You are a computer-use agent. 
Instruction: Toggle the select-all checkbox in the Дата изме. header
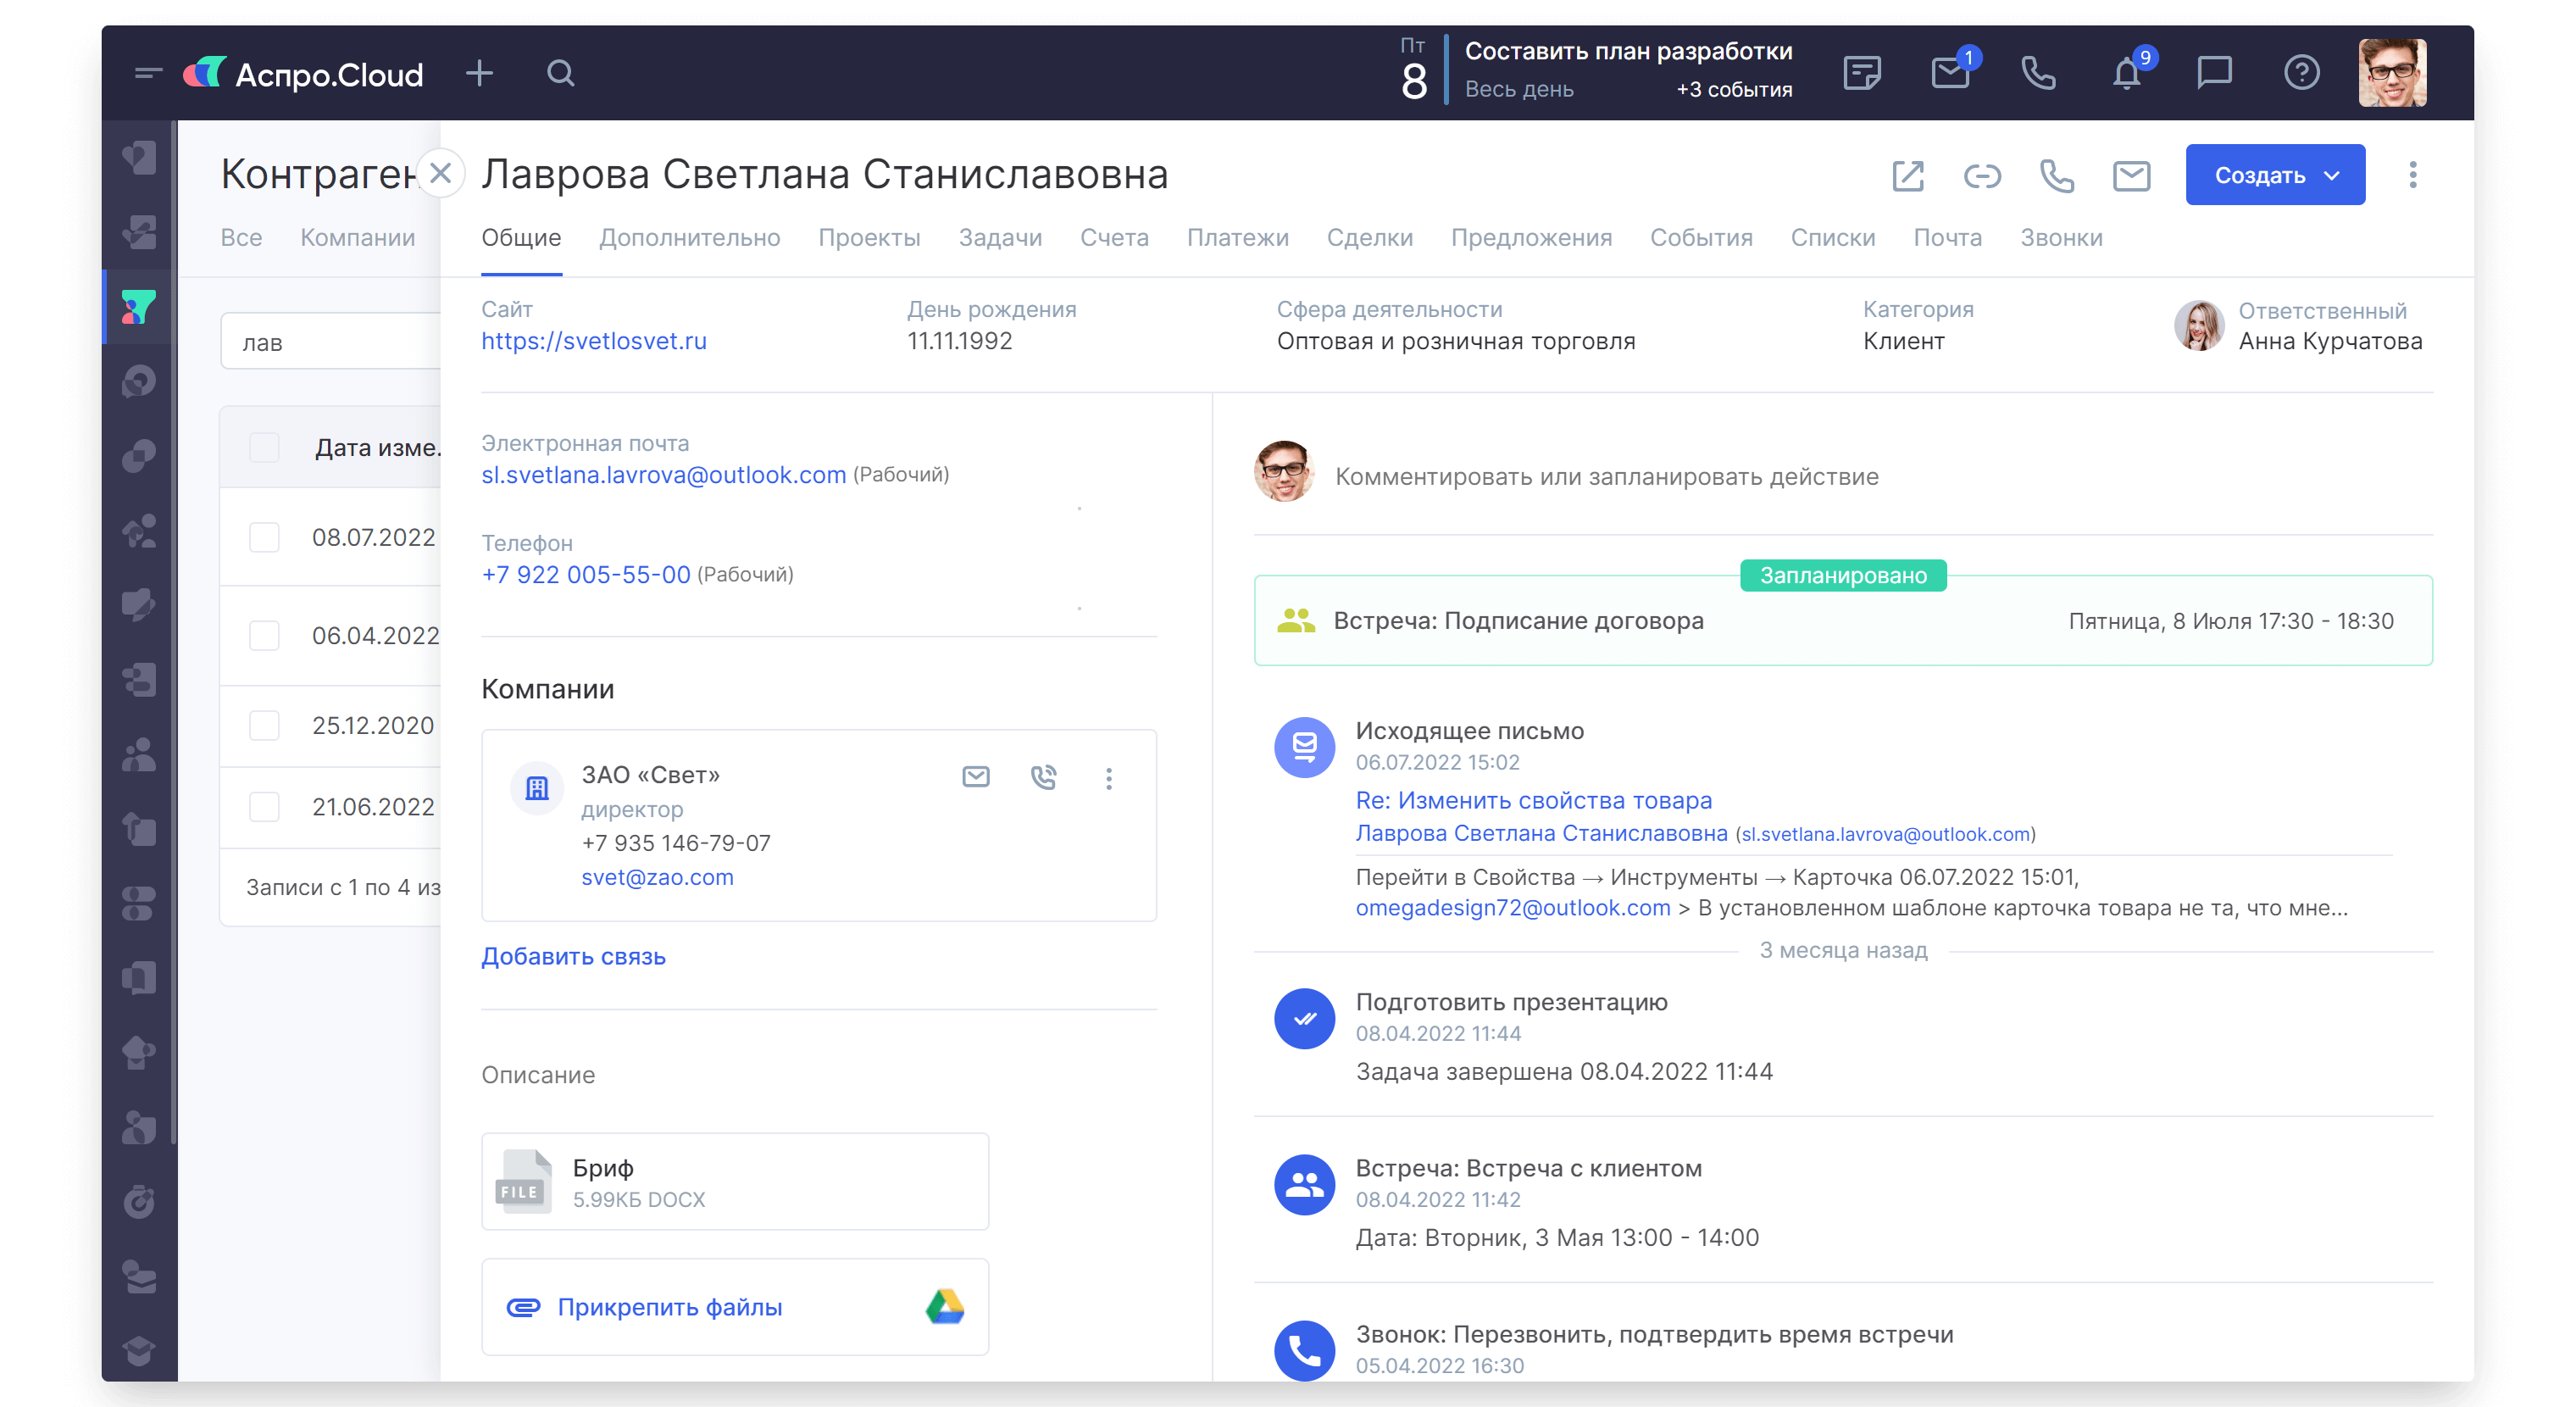(x=264, y=447)
